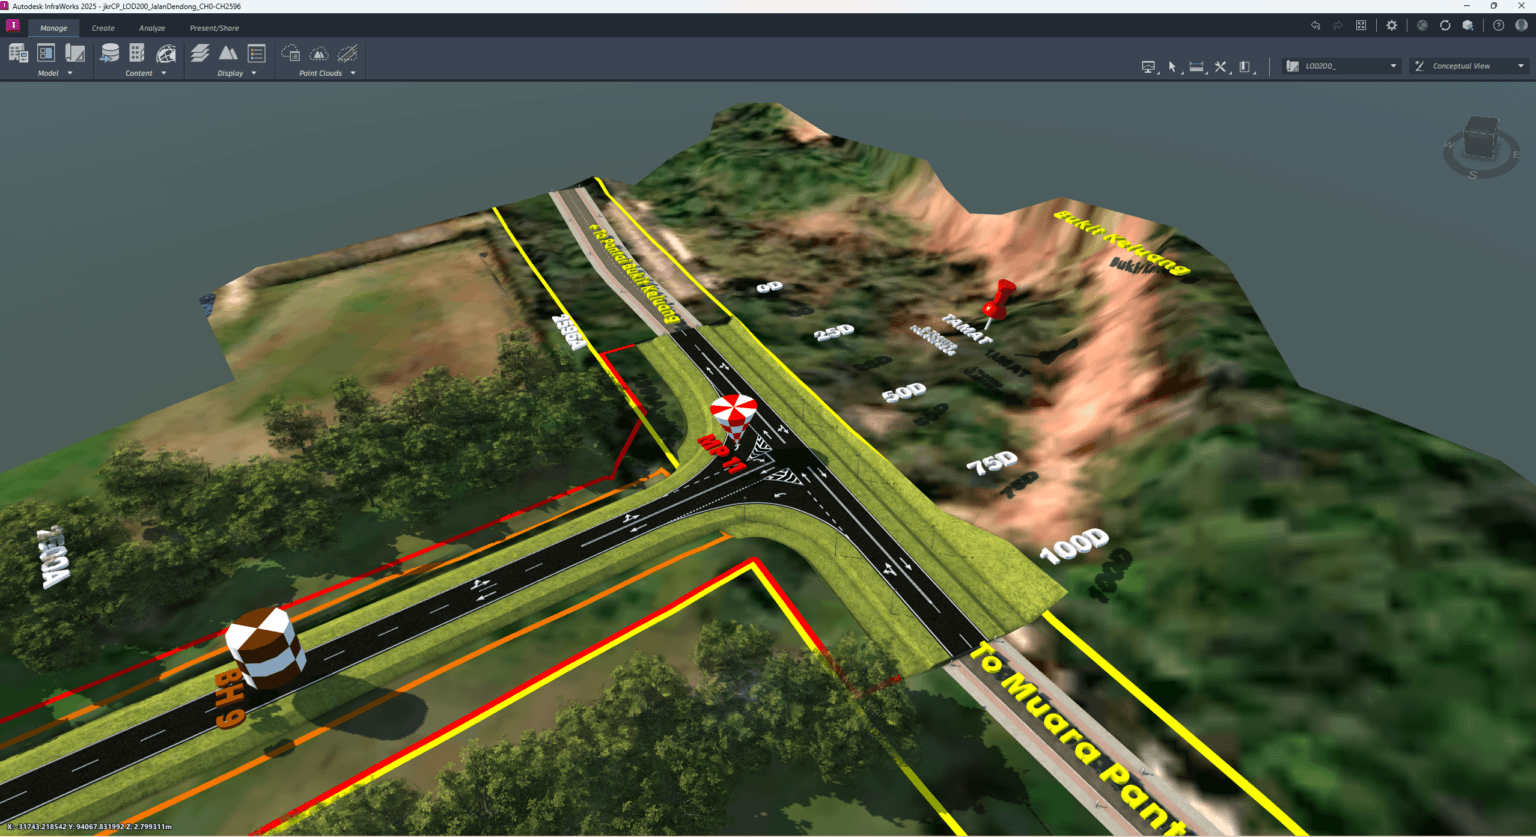Switch to the Analyze tab
The image size is (1536, 837).
click(152, 28)
